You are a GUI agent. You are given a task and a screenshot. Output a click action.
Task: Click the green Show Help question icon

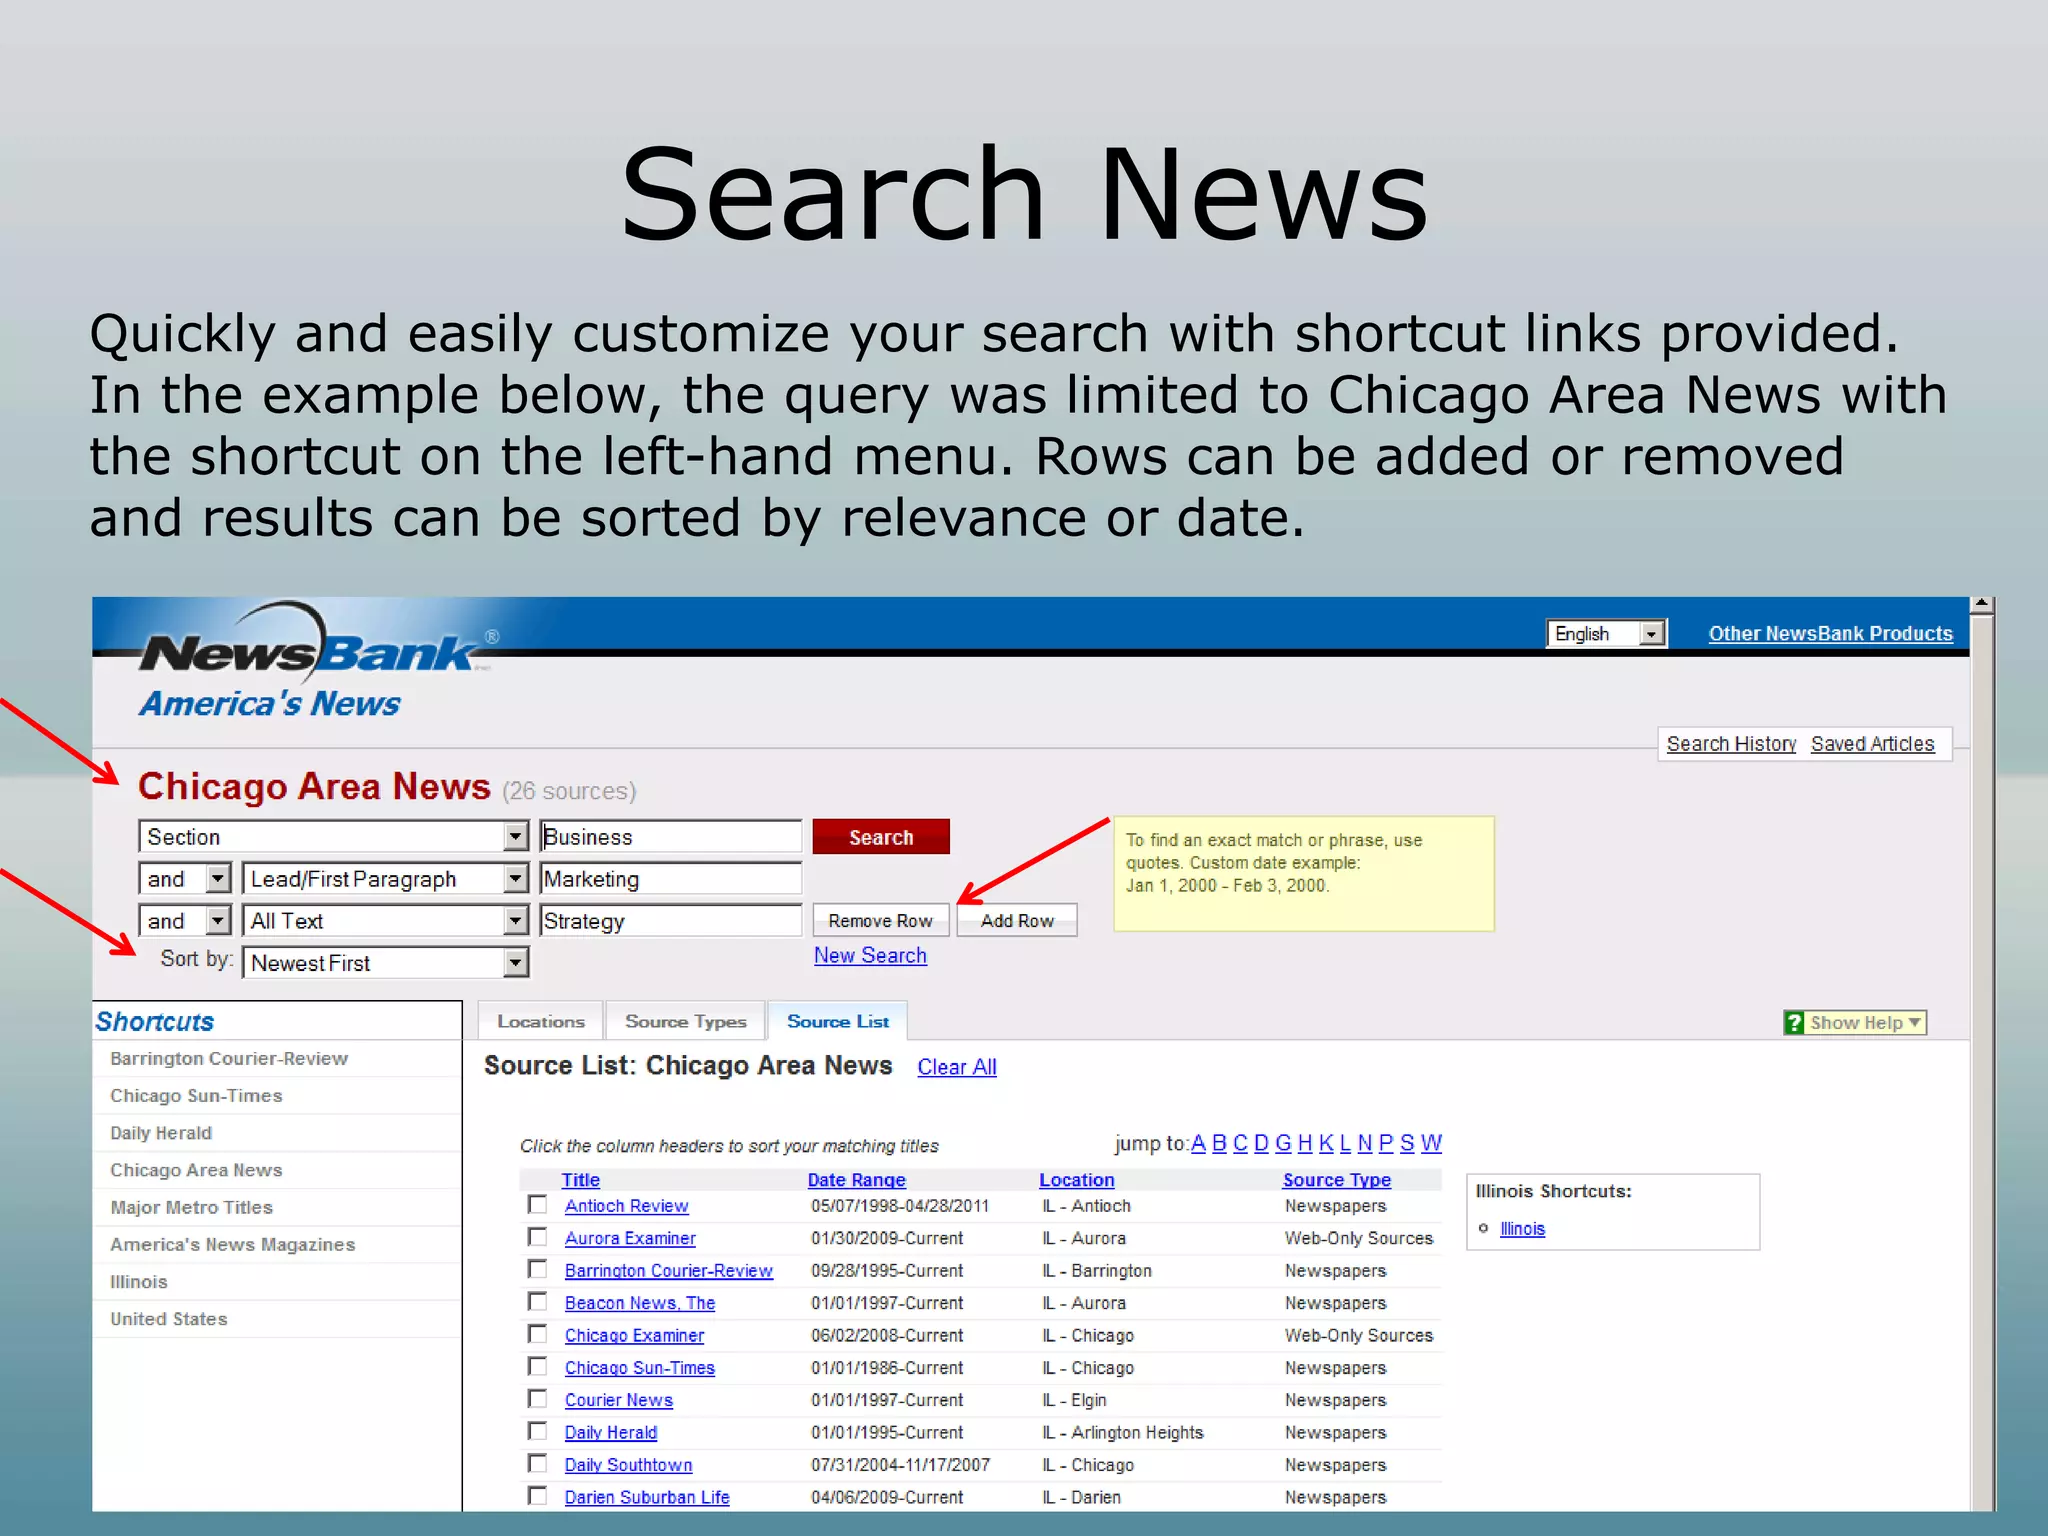point(1794,1022)
